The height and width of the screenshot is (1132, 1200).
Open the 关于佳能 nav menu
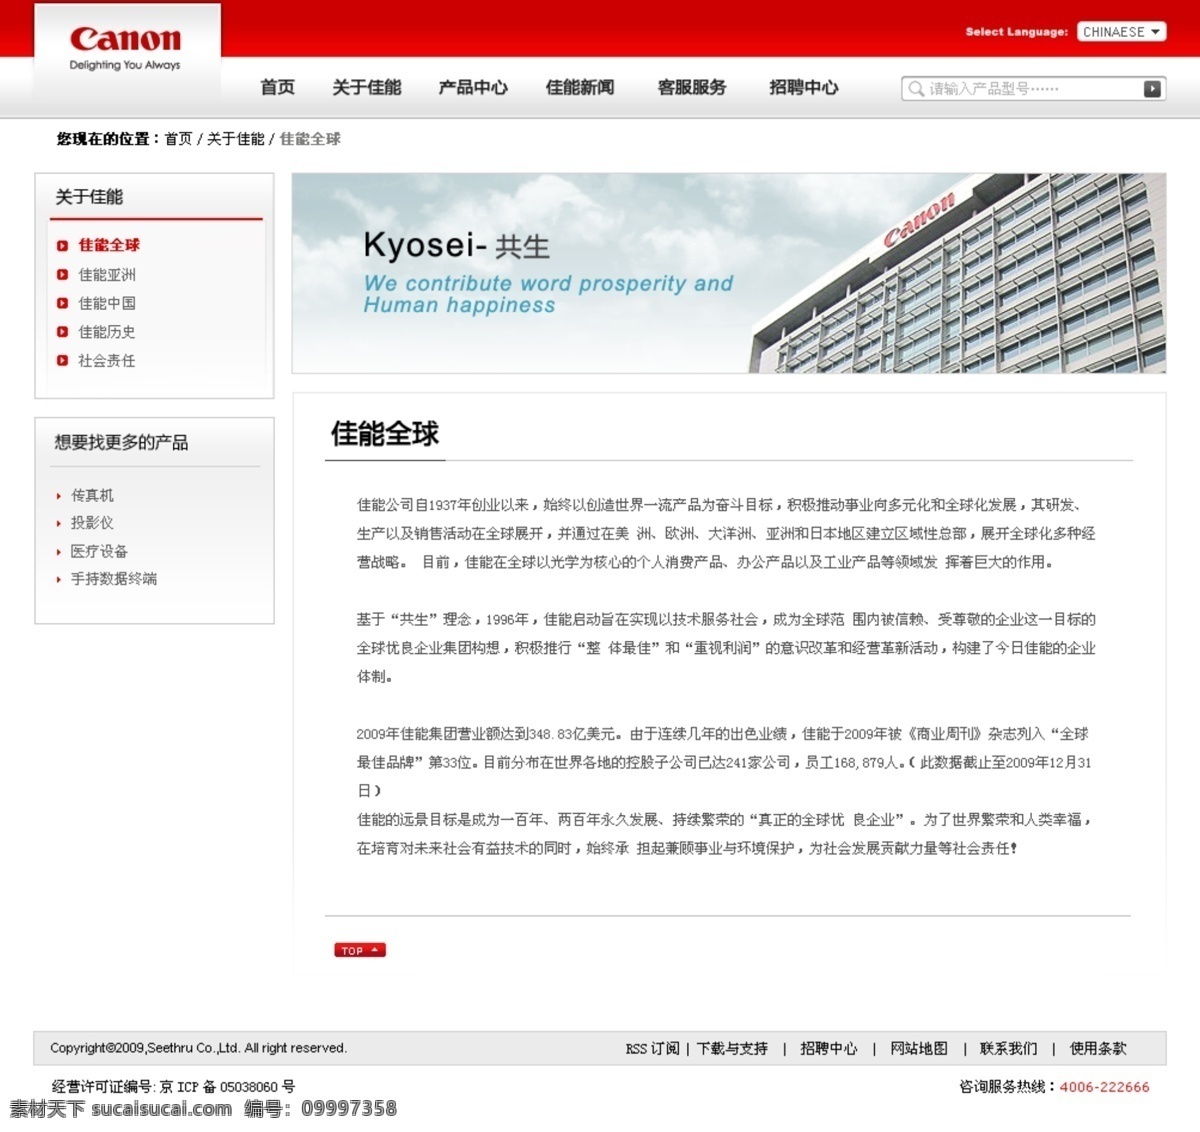367,87
